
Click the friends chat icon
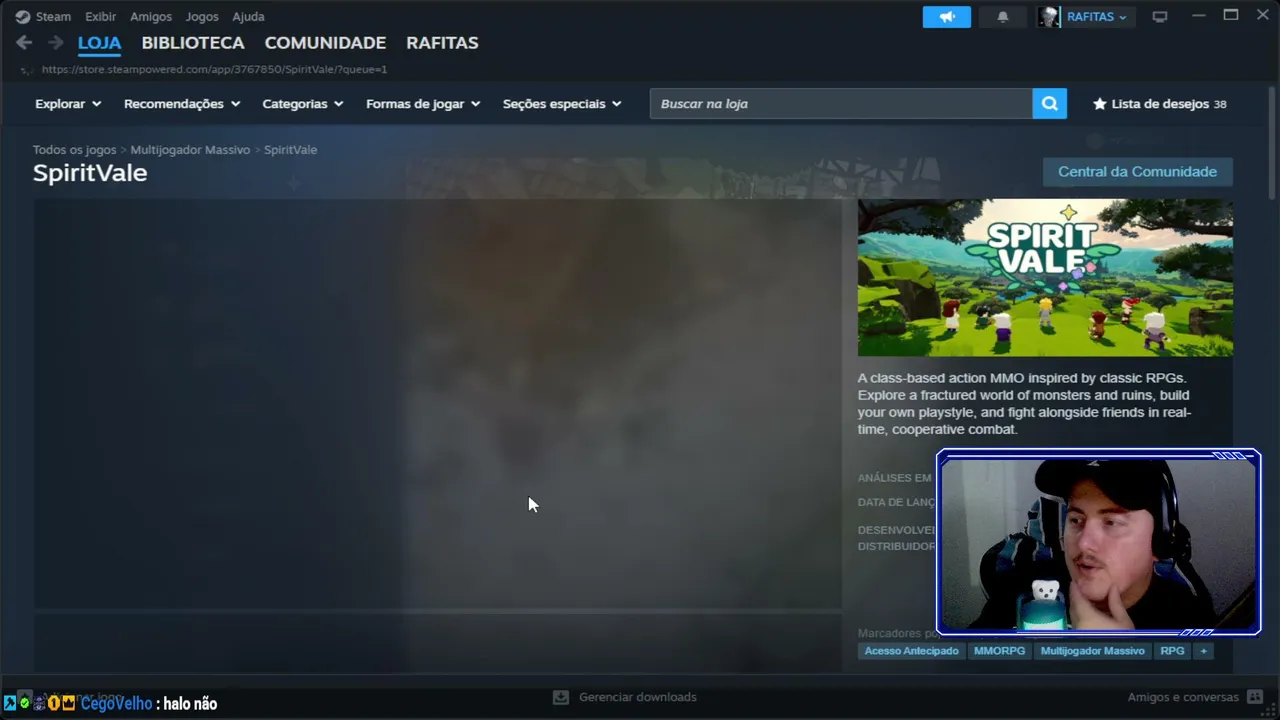pos(1256,697)
